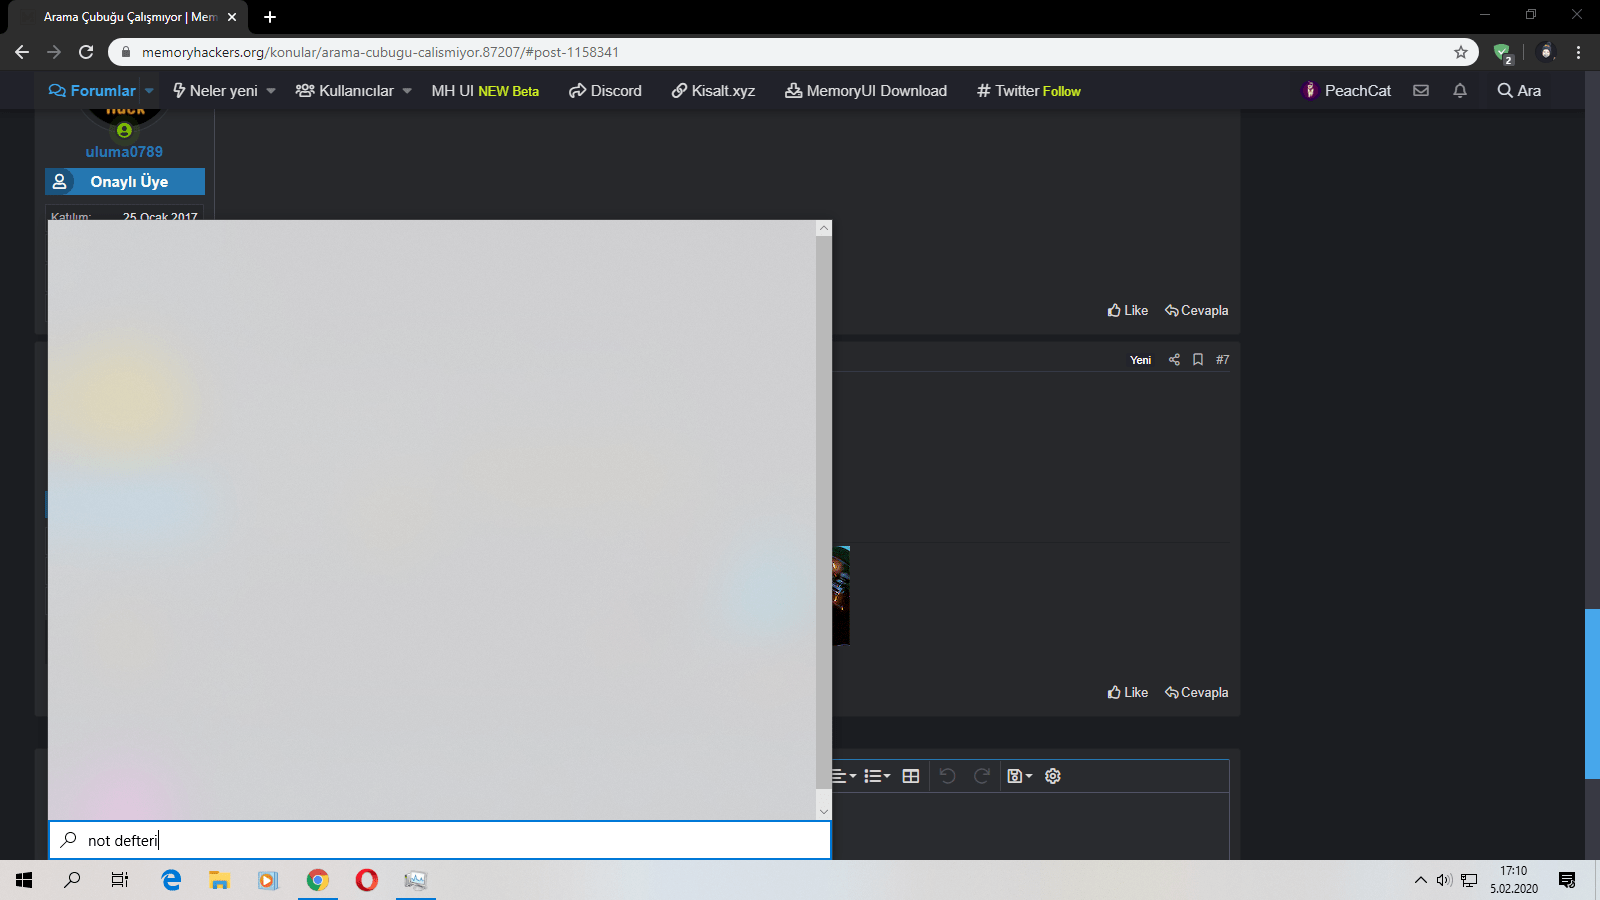Open the editor list dropdown

(x=877, y=776)
